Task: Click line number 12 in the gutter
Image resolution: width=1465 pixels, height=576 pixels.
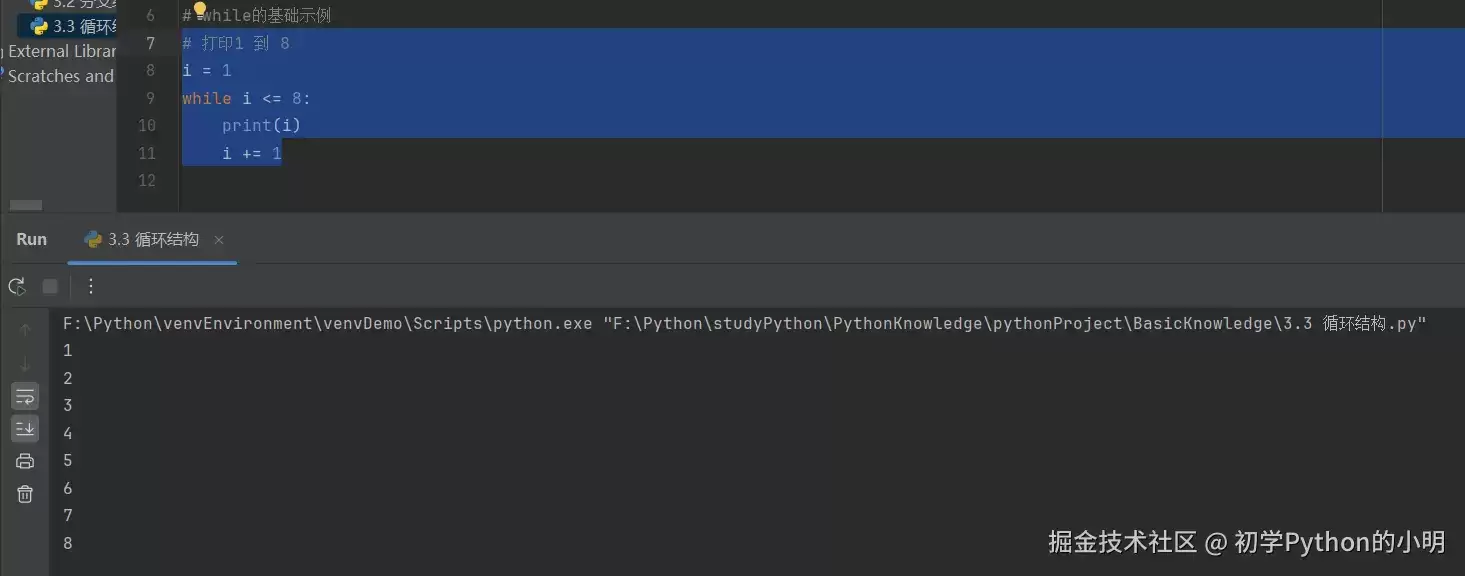Action: [147, 181]
